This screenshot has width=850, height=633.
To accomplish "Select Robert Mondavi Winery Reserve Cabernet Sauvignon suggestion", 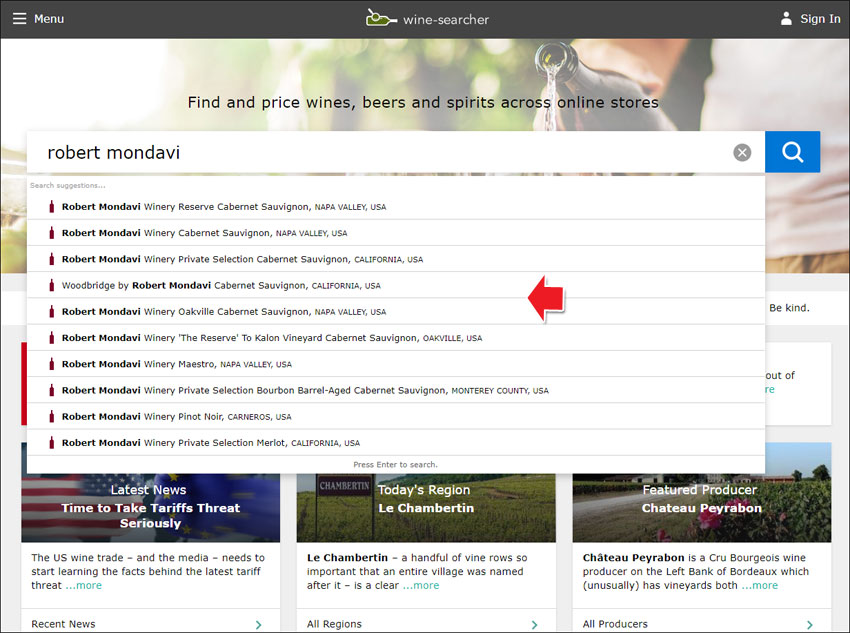I will 396,206.
